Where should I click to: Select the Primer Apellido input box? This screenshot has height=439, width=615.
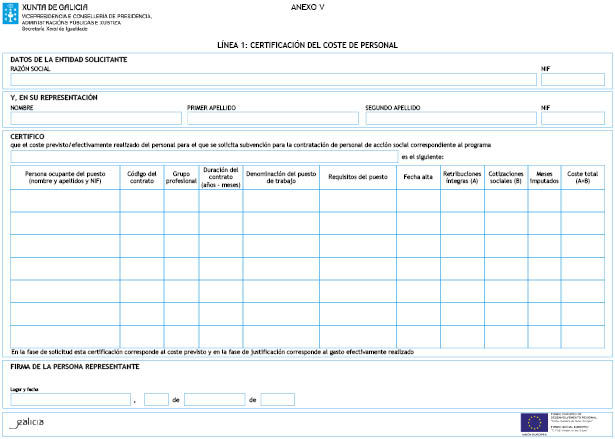coord(273,118)
